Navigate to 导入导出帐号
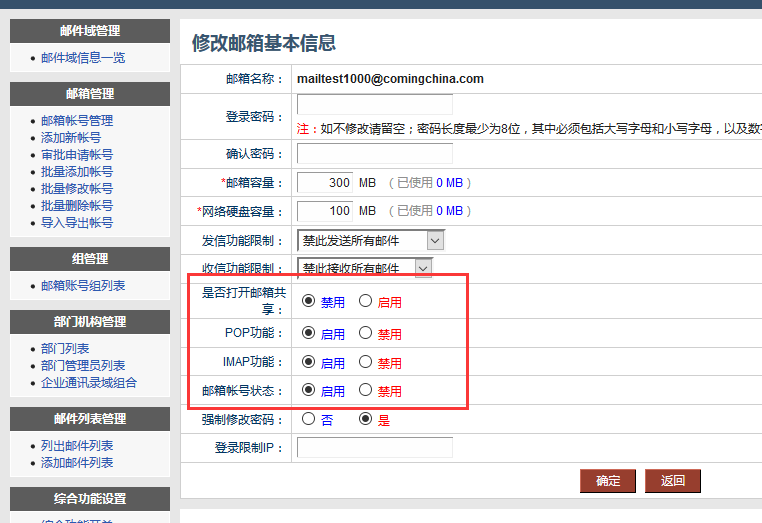 coord(77,223)
